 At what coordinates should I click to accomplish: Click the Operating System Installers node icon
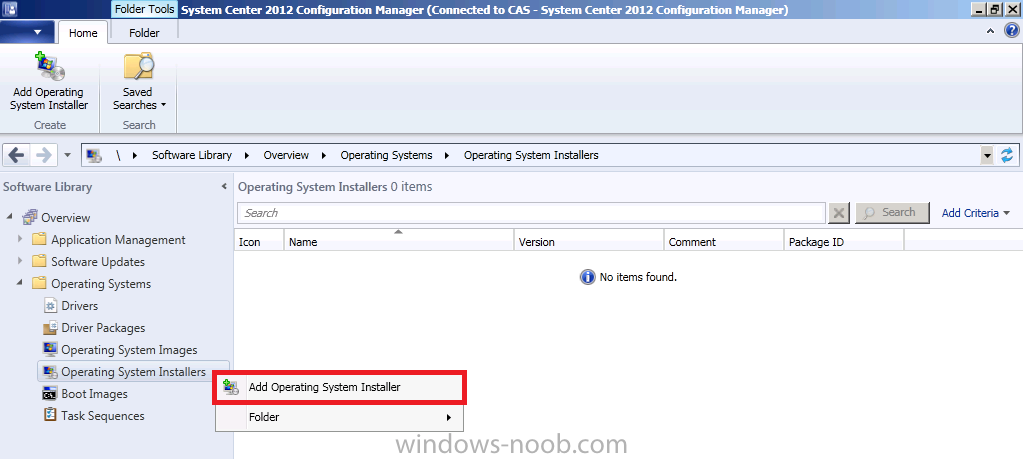pyautogui.click(x=50, y=372)
